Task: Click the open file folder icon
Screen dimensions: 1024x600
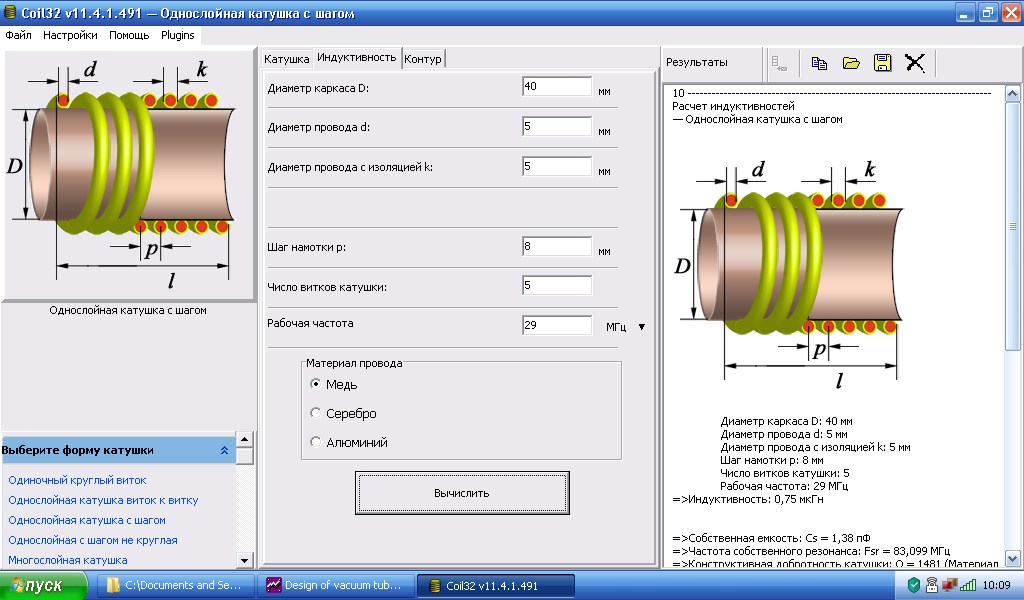Action: [851, 63]
